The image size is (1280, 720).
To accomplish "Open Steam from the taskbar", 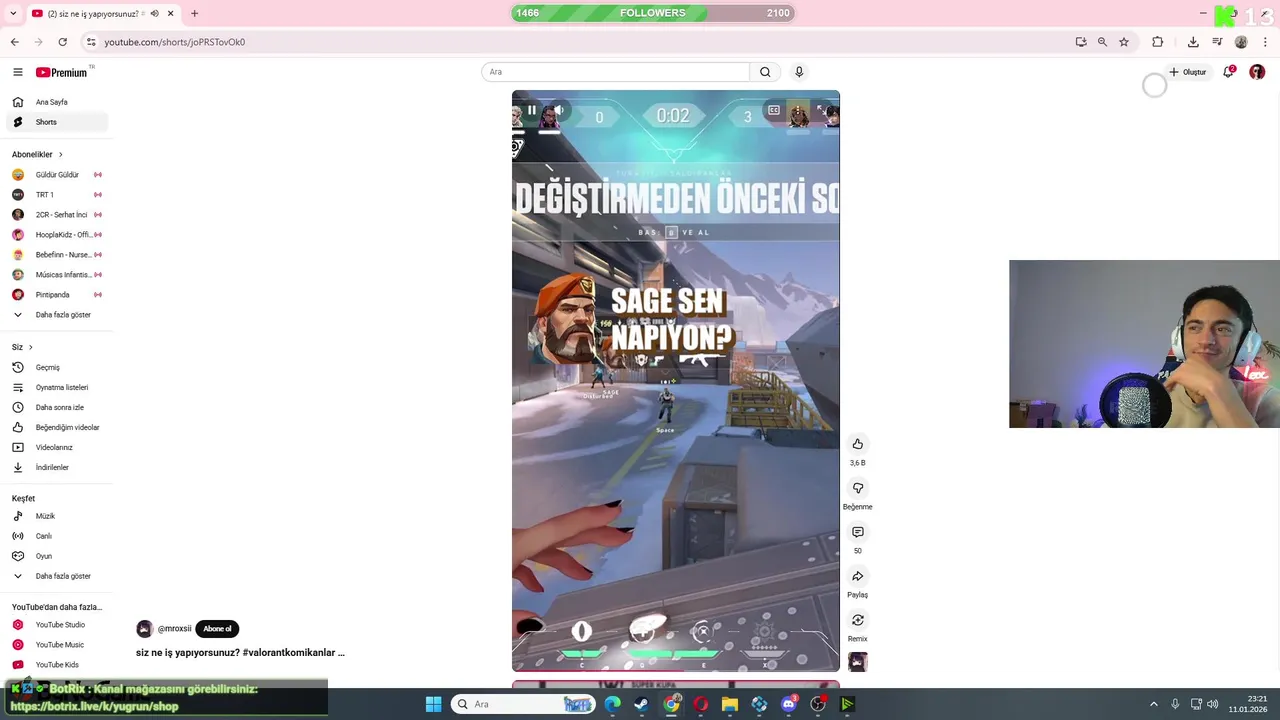I will click(x=642, y=704).
